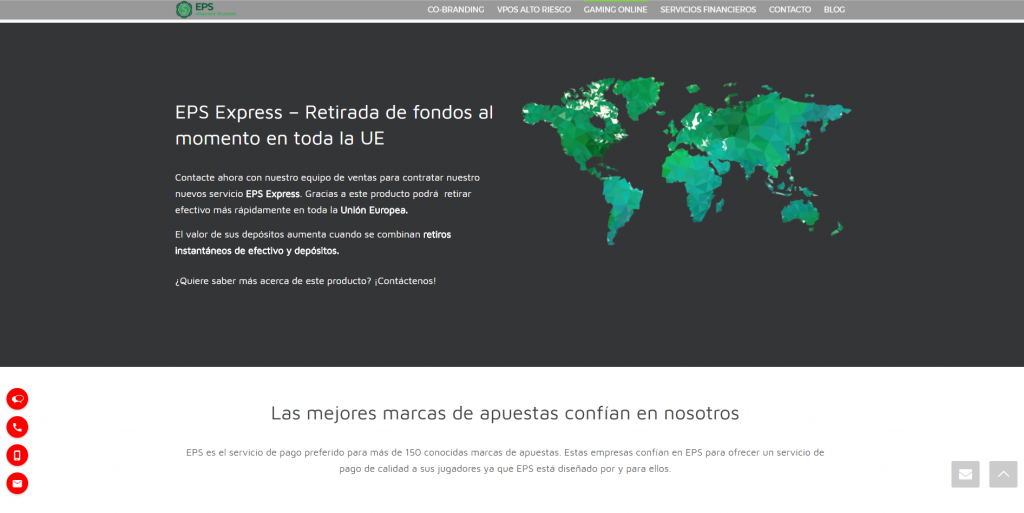Viewport: 1024px width, 513px height.
Task: Click the red circular envelope icon
Action: coord(17,484)
